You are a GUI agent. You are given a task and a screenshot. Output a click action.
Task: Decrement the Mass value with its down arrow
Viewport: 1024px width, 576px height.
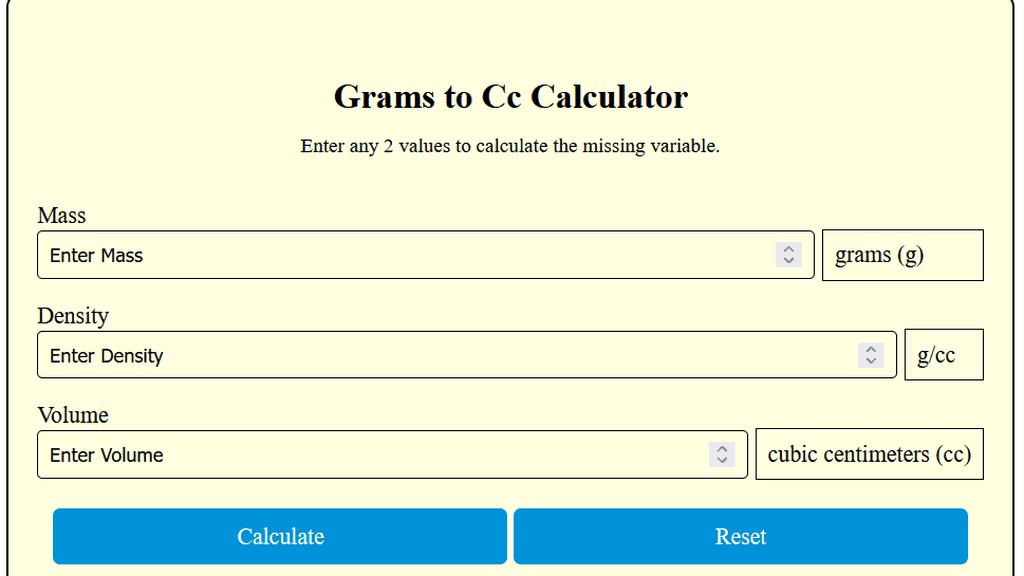click(787, 261)
